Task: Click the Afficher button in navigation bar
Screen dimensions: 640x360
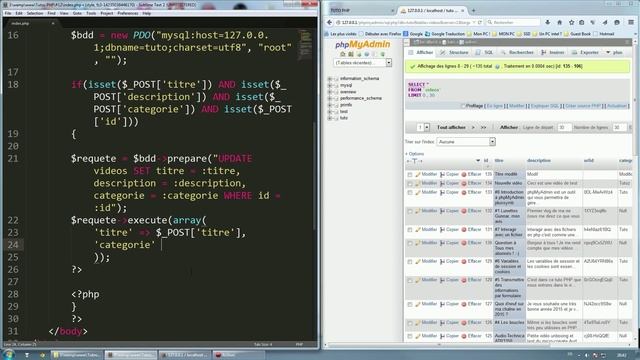Action: tap(509, 127)
